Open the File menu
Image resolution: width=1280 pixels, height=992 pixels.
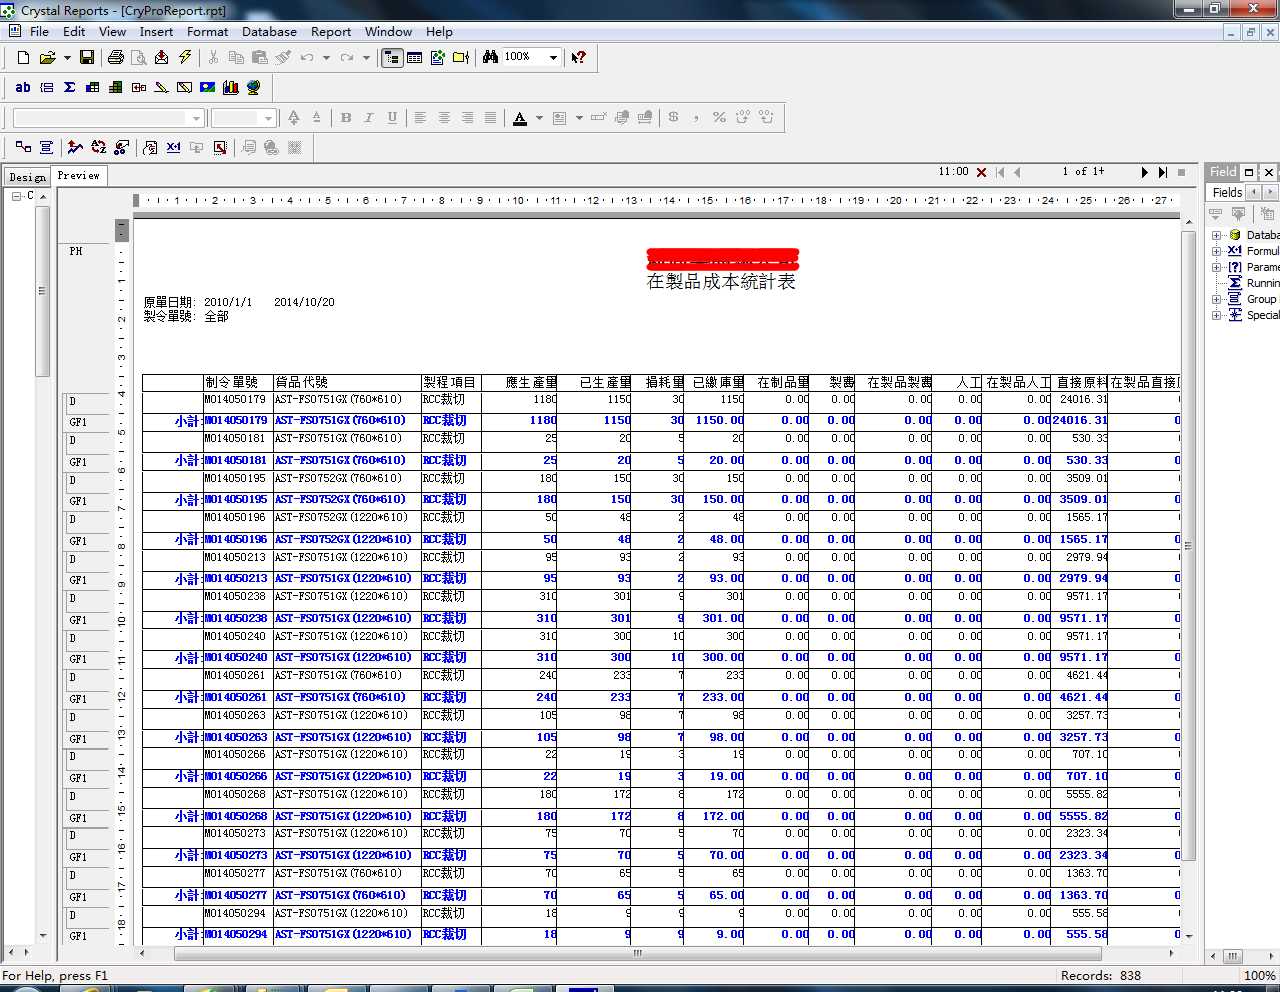click(x=40, y=31)
